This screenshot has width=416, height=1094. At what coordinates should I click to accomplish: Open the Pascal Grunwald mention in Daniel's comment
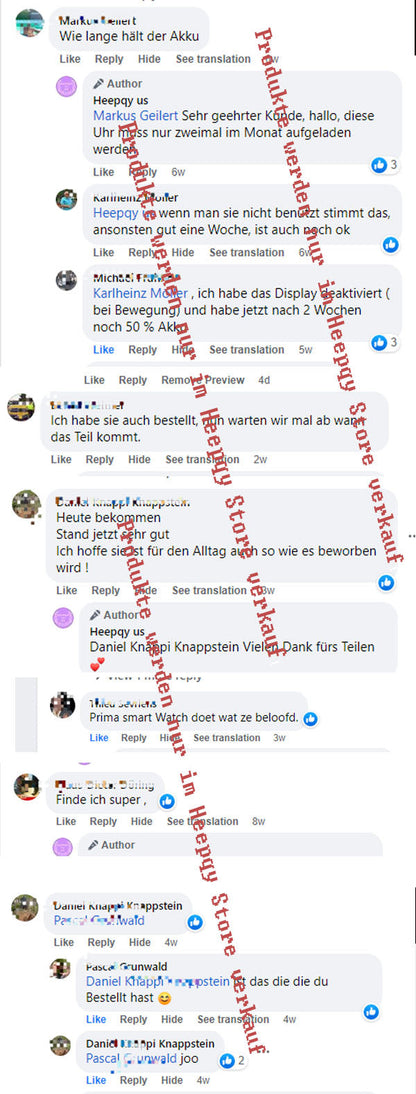click(x=99, y=920)
